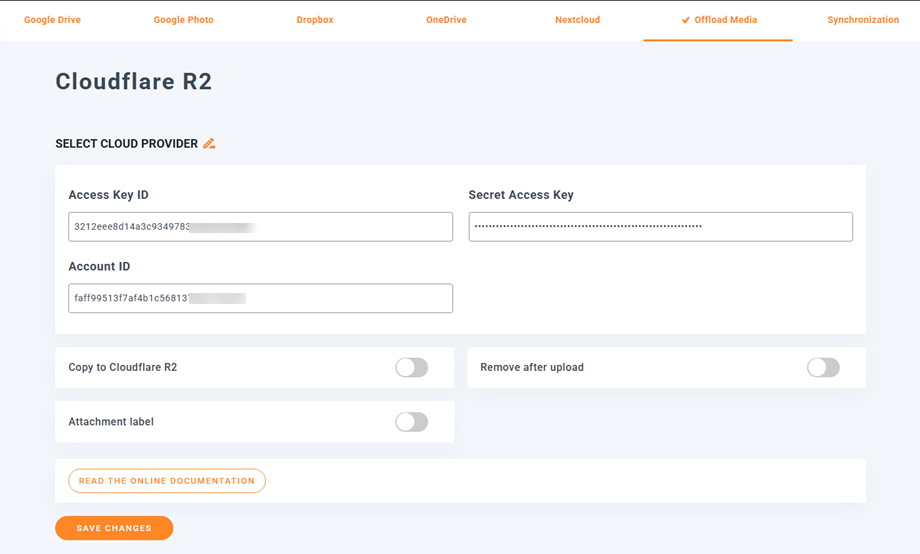Click the Save Changes button
The height and width of the screenshot is (554, 920).
coord(114,528)
